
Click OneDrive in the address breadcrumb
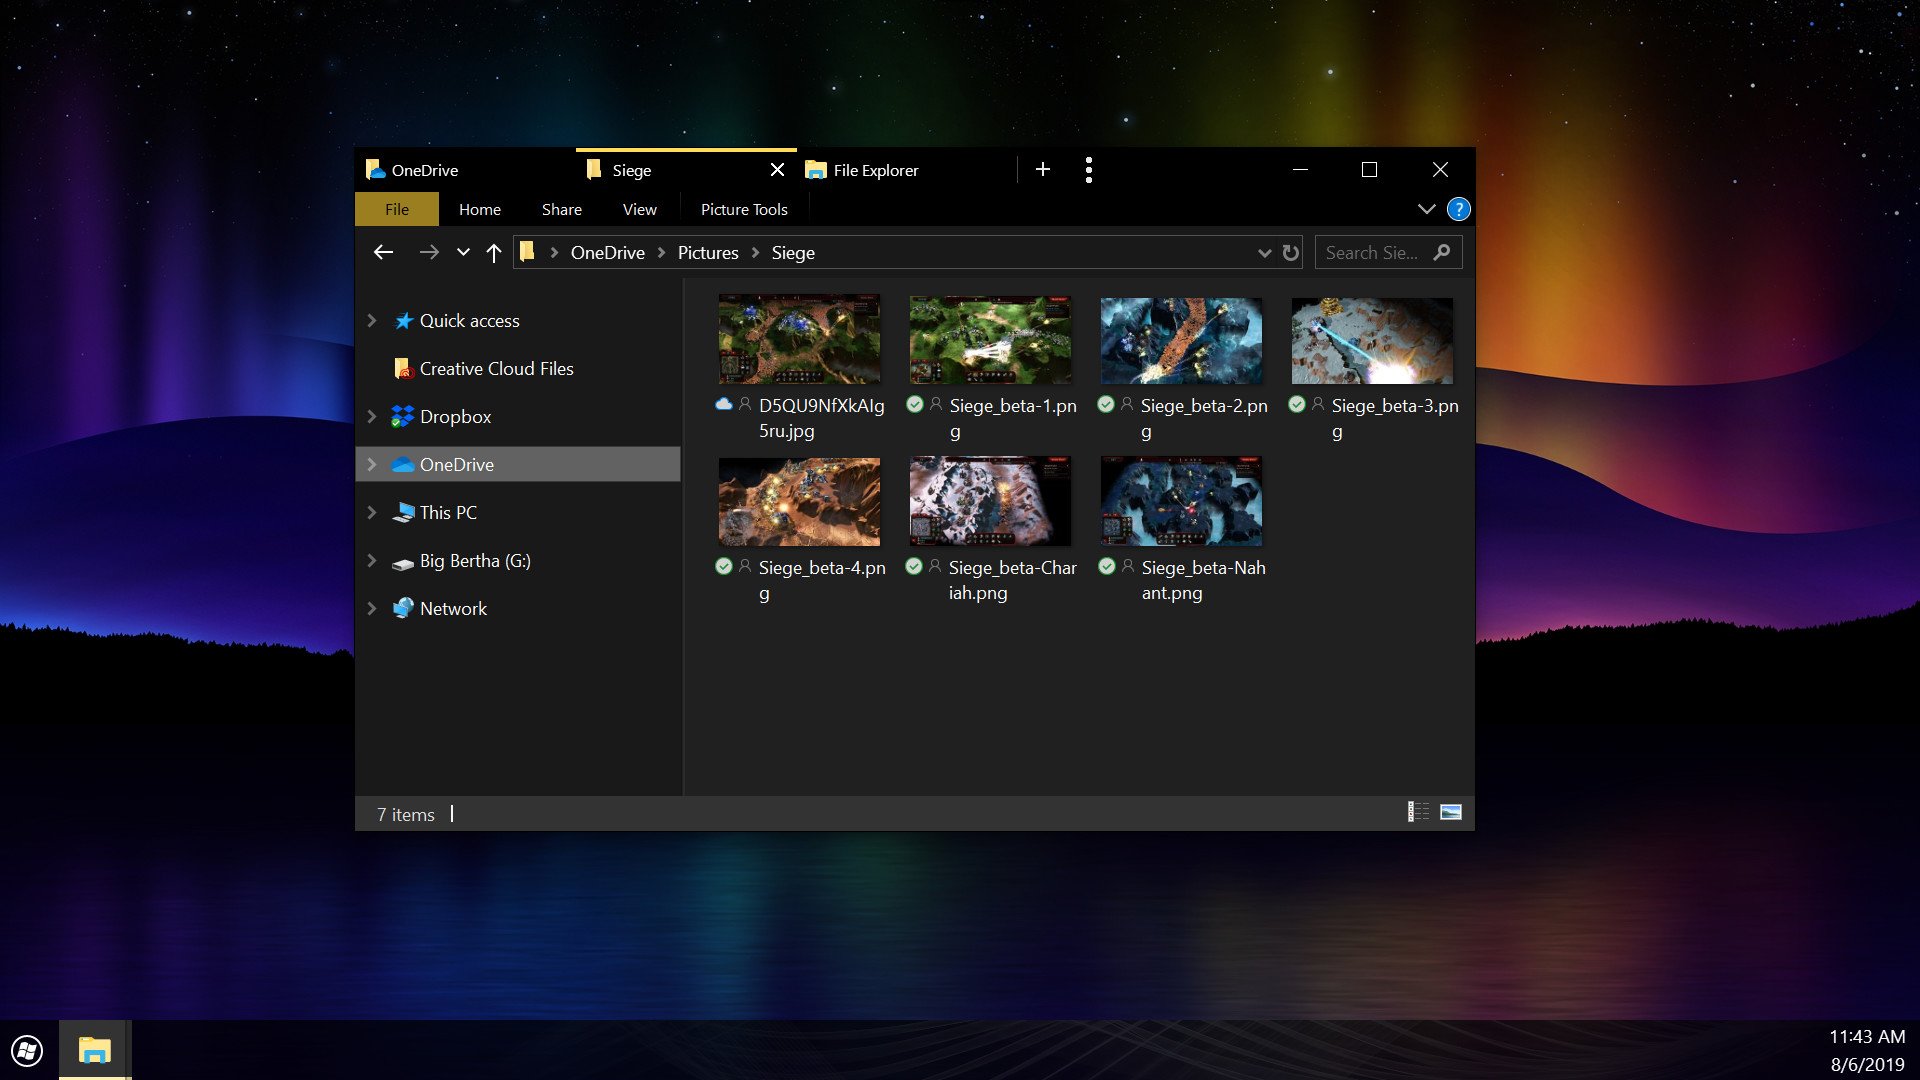(x=608, y=253)
